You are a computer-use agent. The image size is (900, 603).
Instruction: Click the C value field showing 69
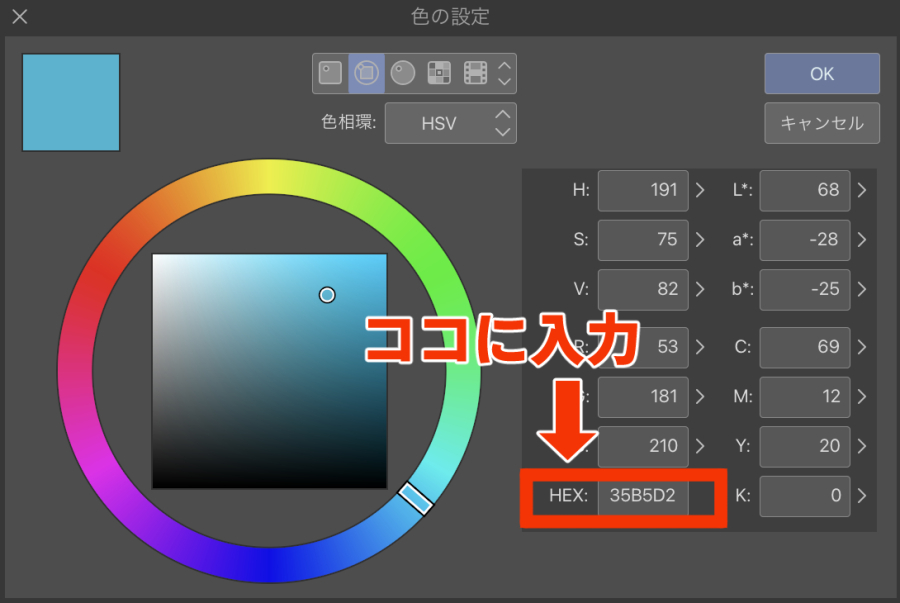805,348
